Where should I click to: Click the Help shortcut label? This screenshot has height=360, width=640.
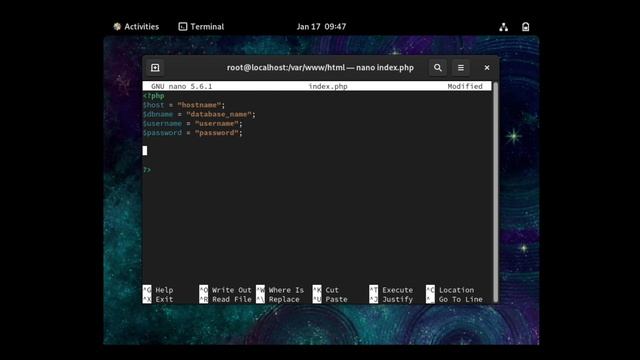coord(164,290)
